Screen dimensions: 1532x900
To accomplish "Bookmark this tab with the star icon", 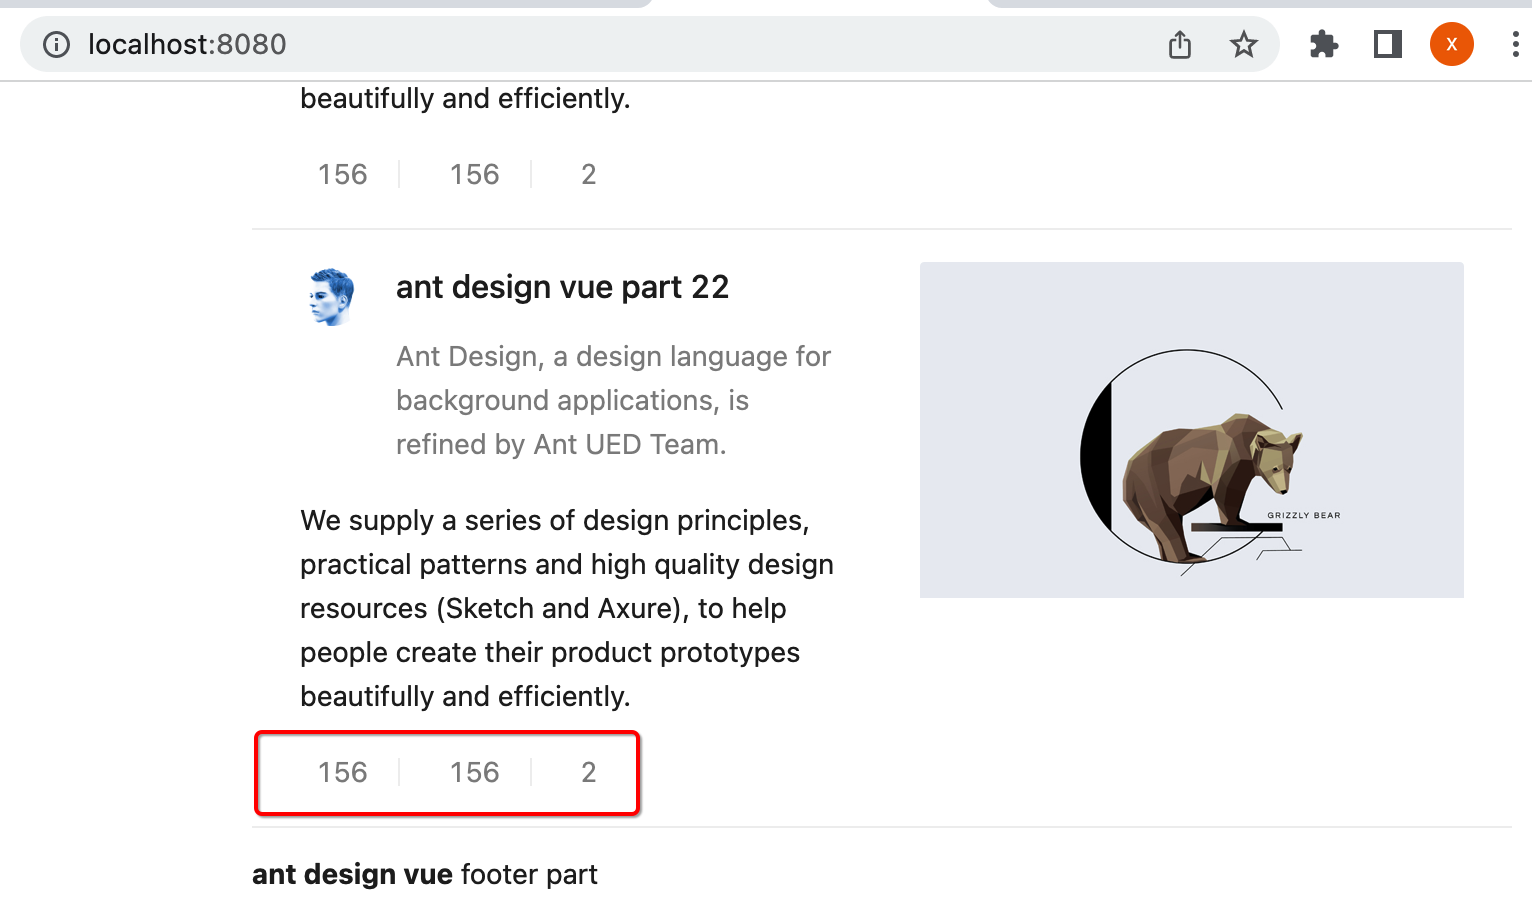I will pos(1244,44).
